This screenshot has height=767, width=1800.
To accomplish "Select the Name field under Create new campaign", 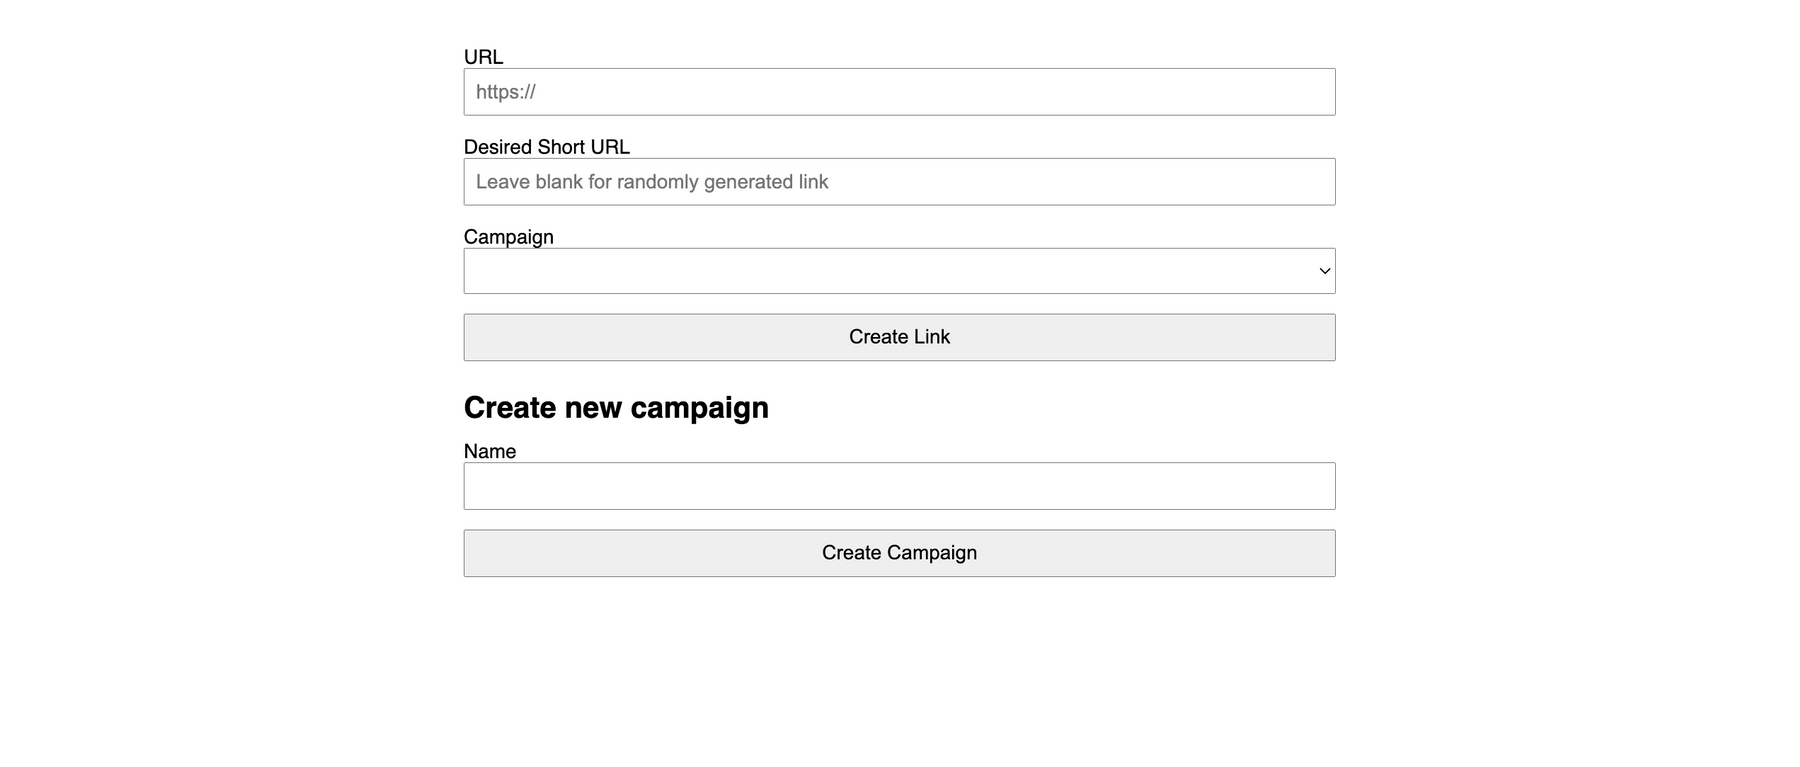I will (x=899, y=486).
